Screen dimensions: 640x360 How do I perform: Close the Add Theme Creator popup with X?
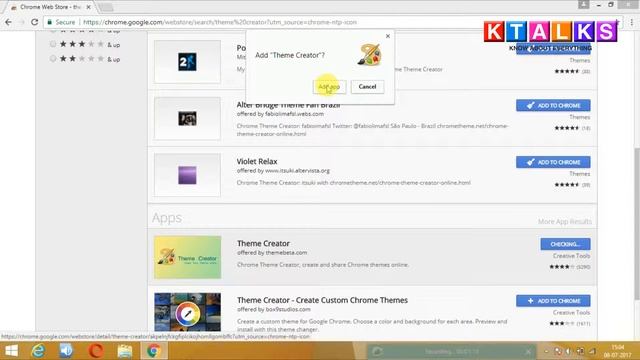(x=388, y=36)
